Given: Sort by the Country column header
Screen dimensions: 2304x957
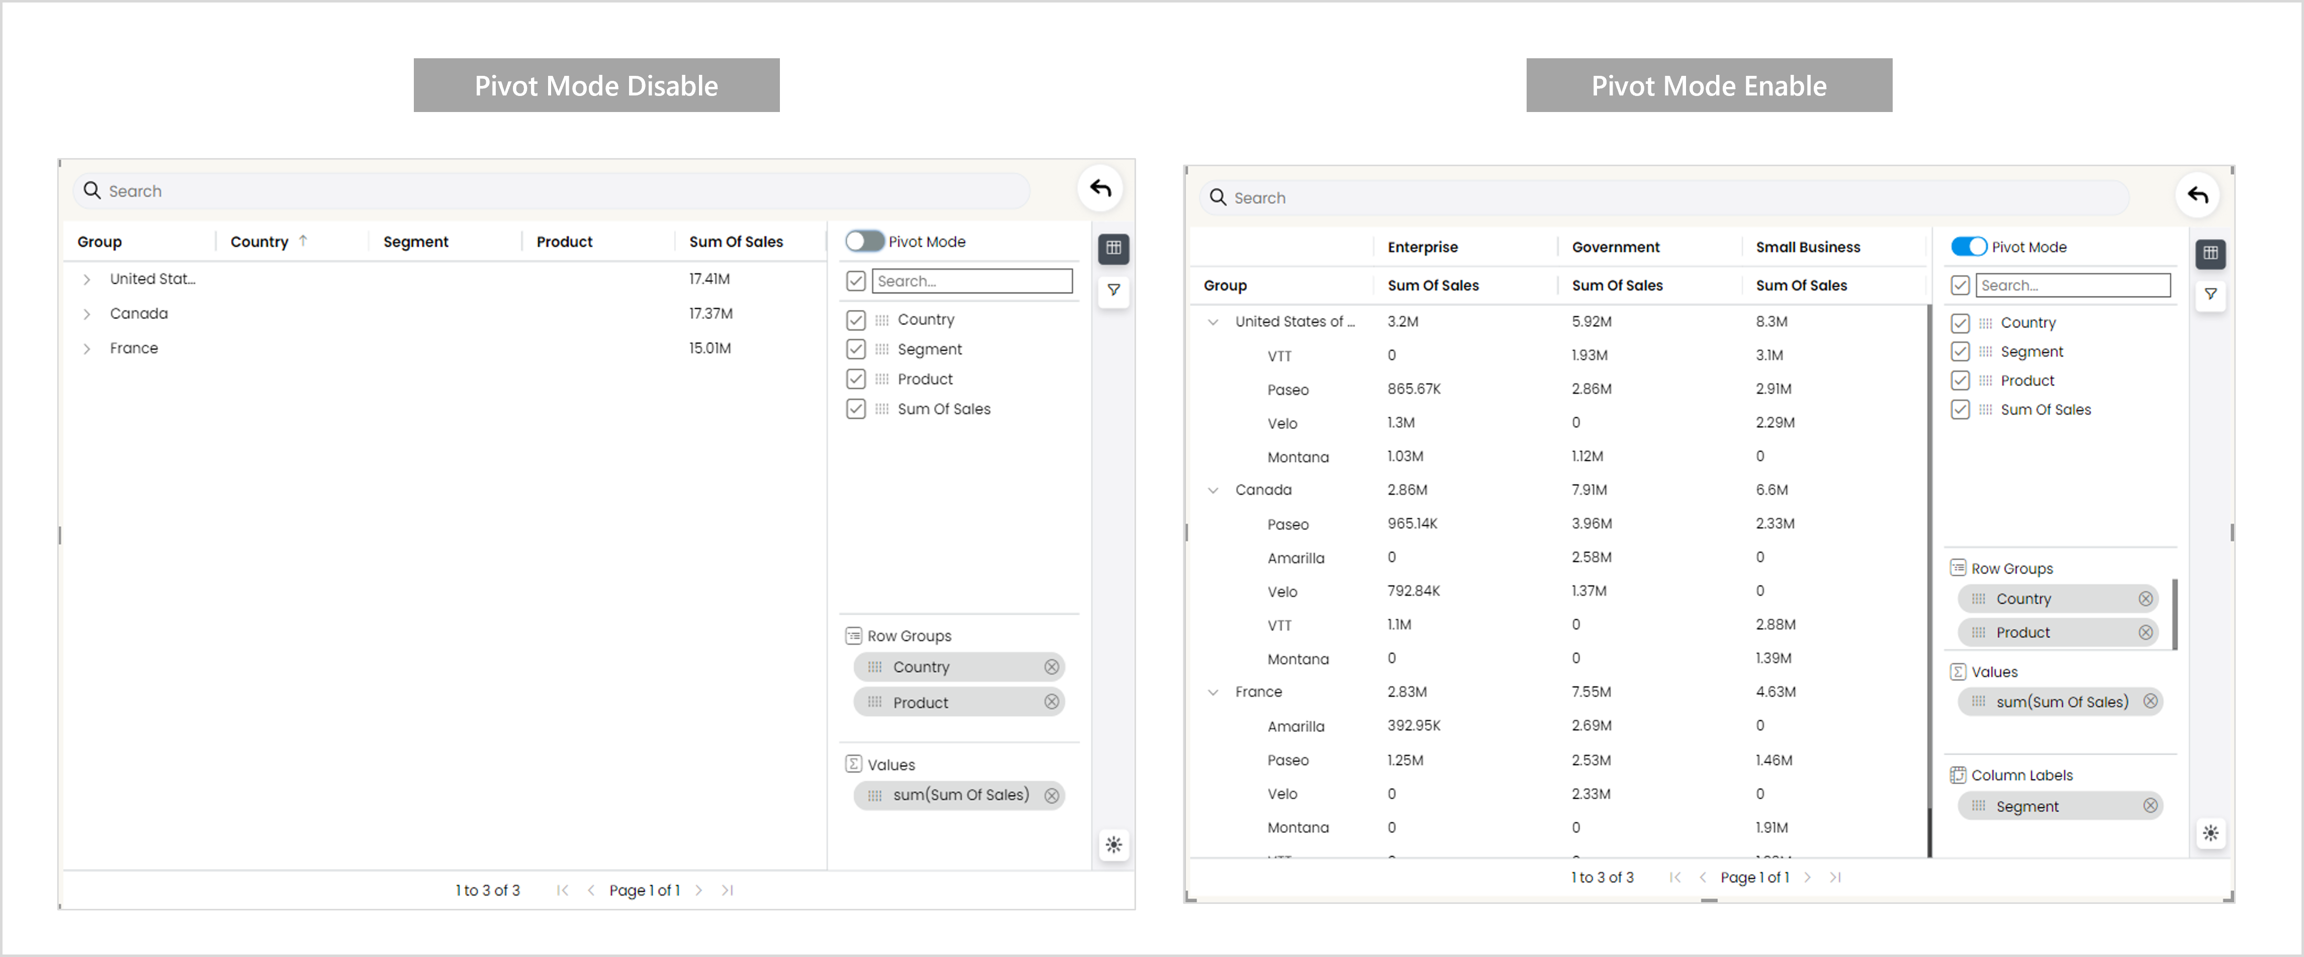Looking at the screenshot, I should pyautogui.click(x=259, y=242).
